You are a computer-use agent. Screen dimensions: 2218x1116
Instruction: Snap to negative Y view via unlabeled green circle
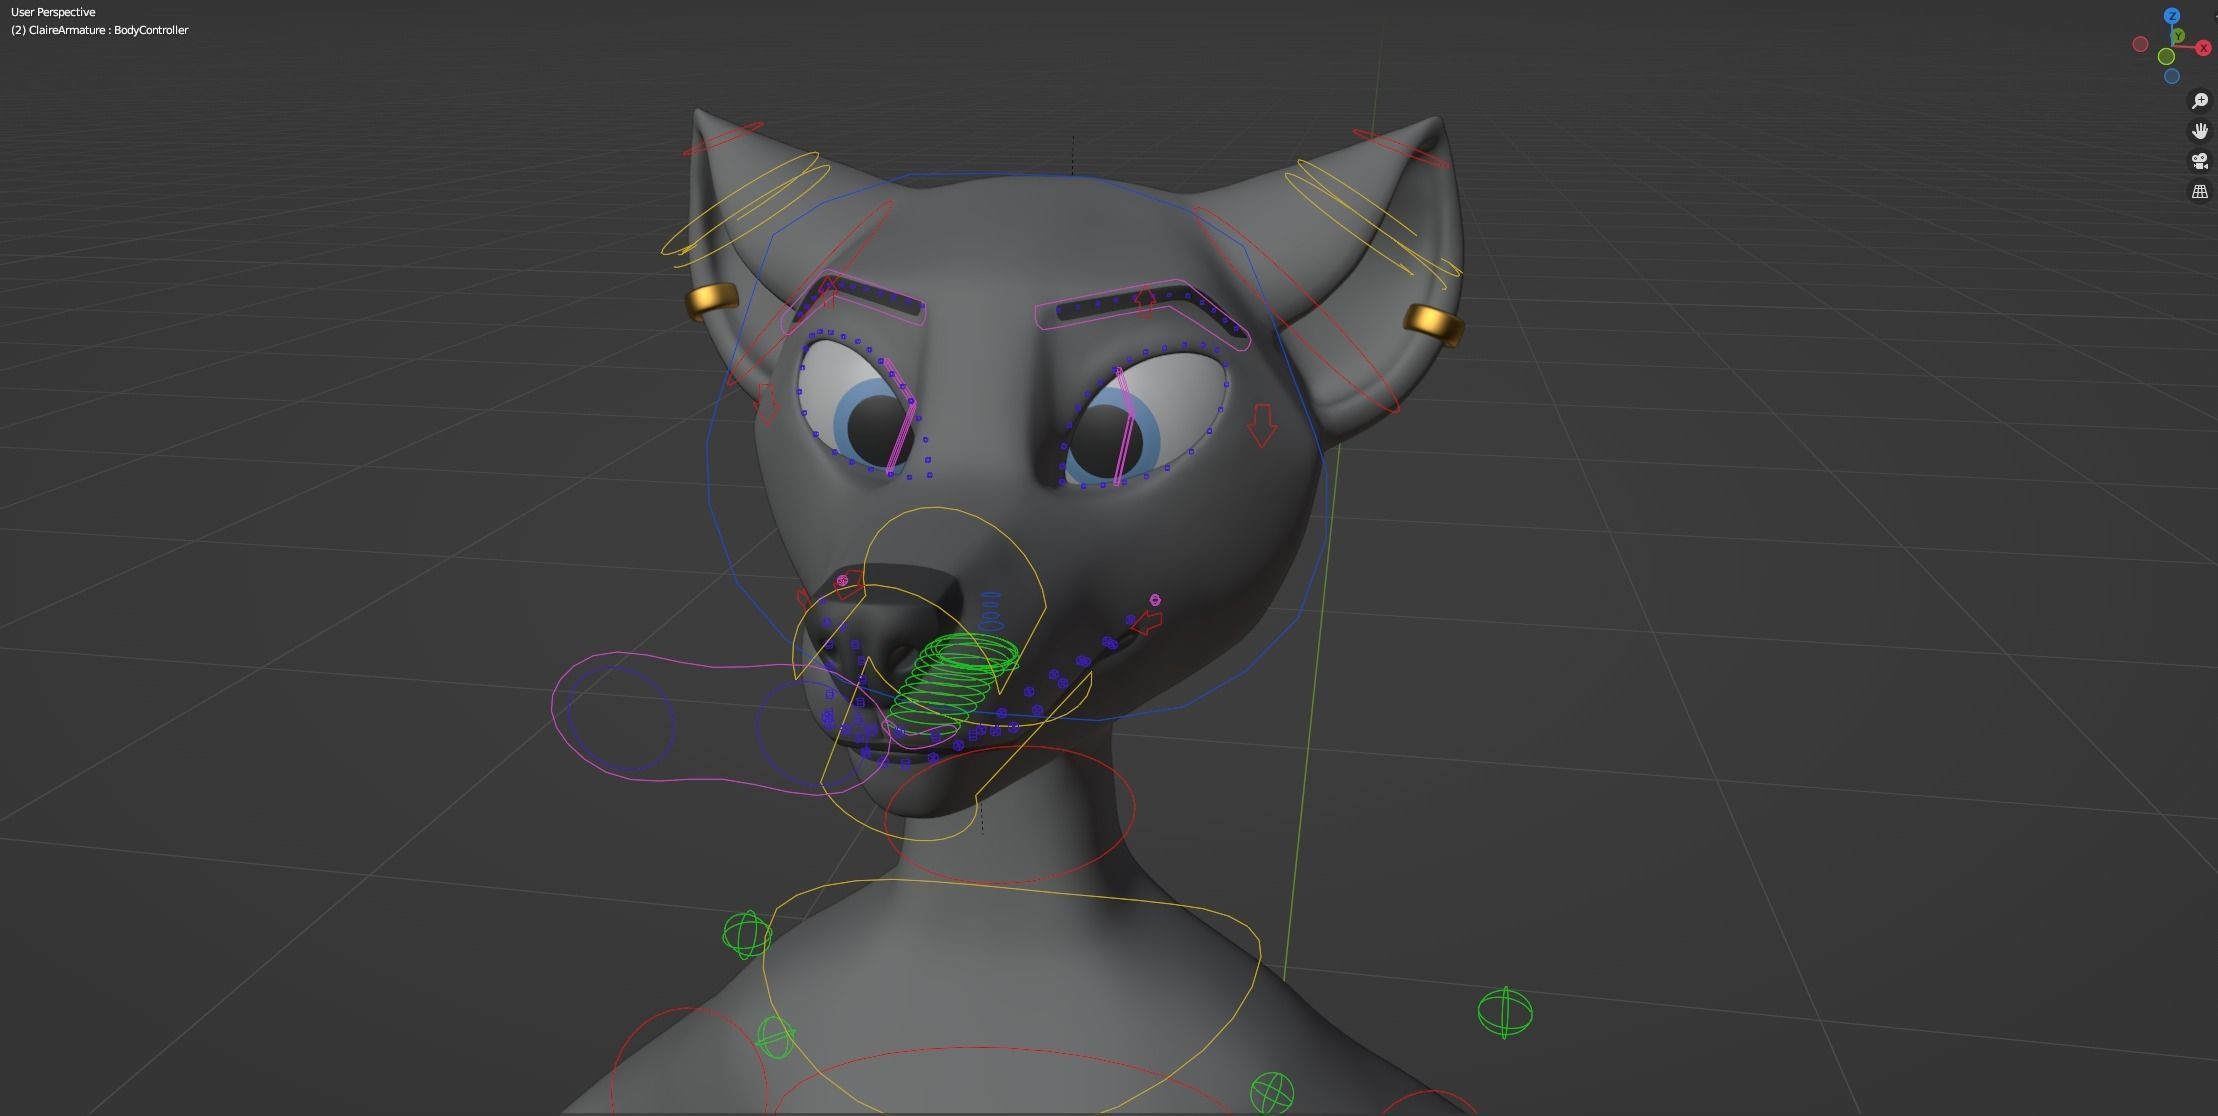2166,56
